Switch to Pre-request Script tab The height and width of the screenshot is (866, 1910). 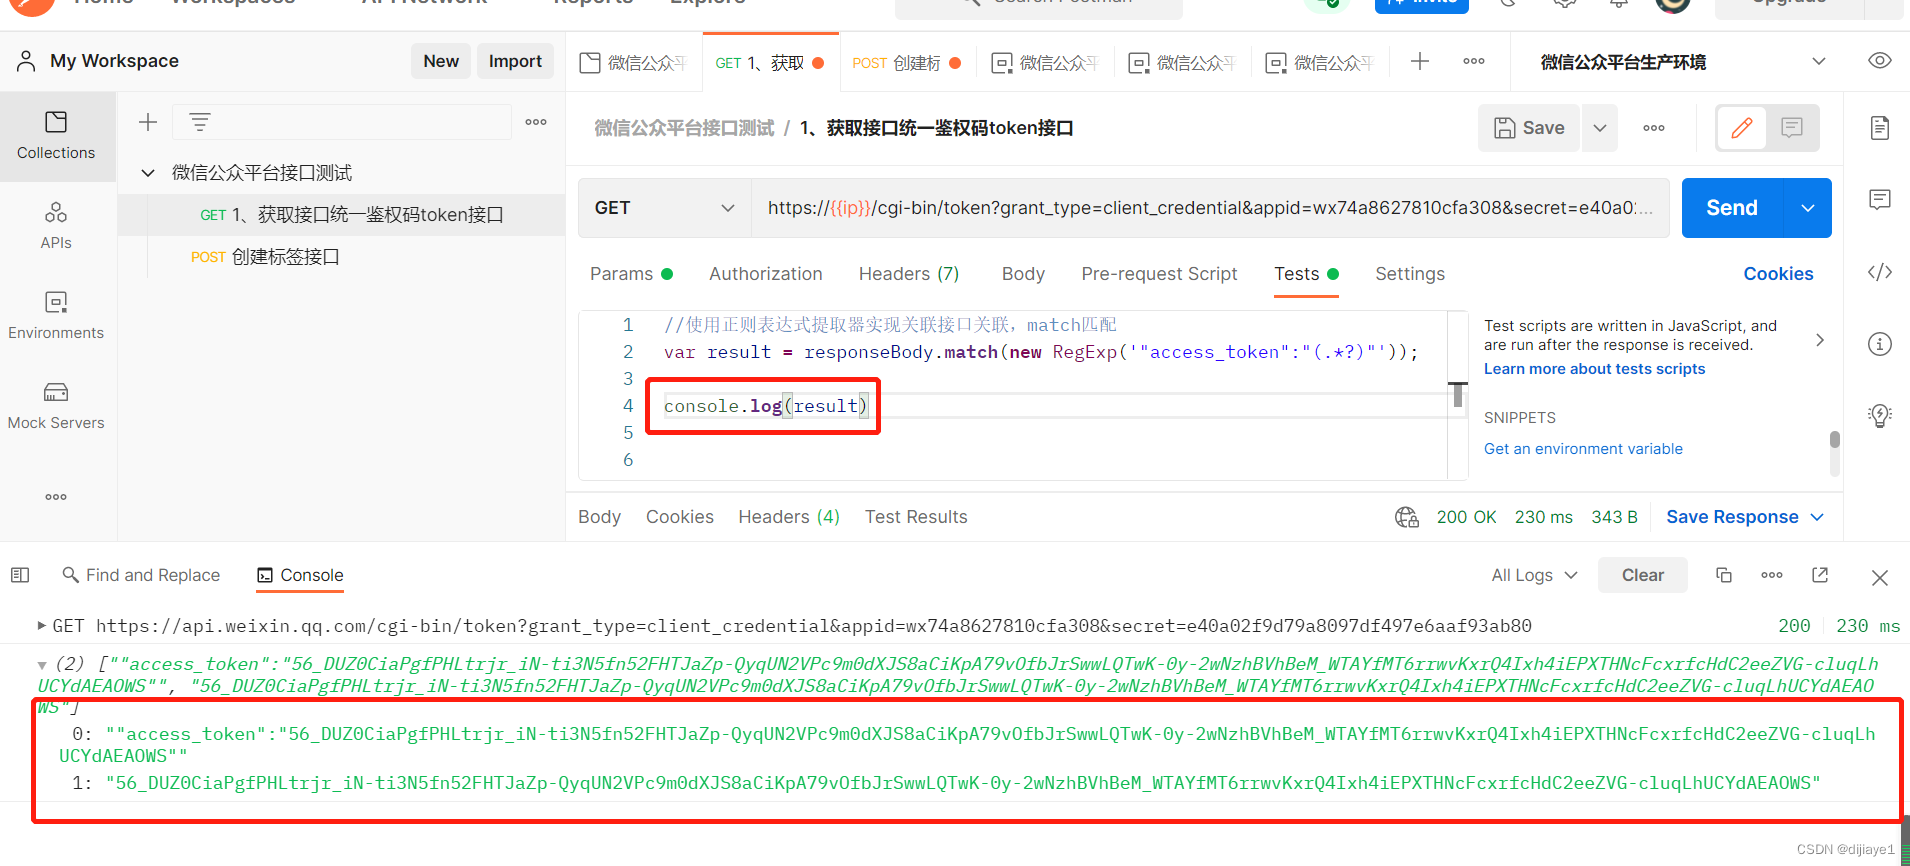[x=1159, y=274]
